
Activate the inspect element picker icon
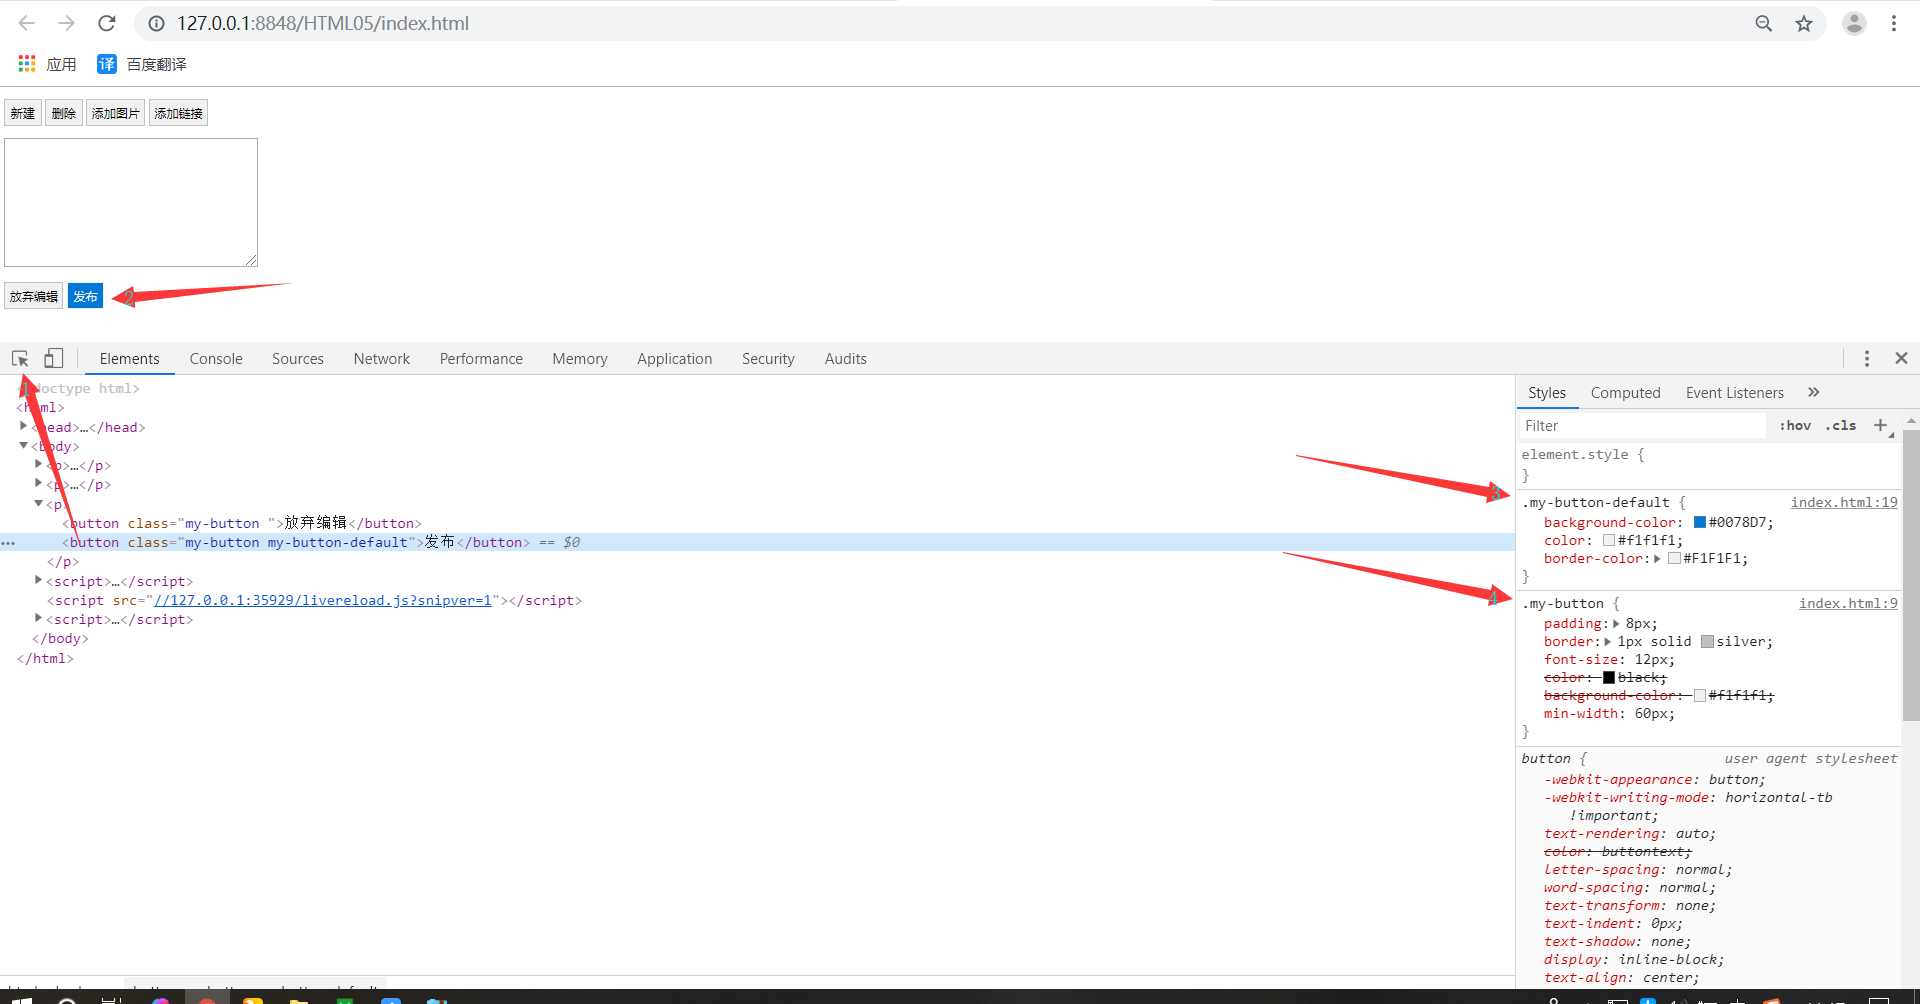(20, 358)
